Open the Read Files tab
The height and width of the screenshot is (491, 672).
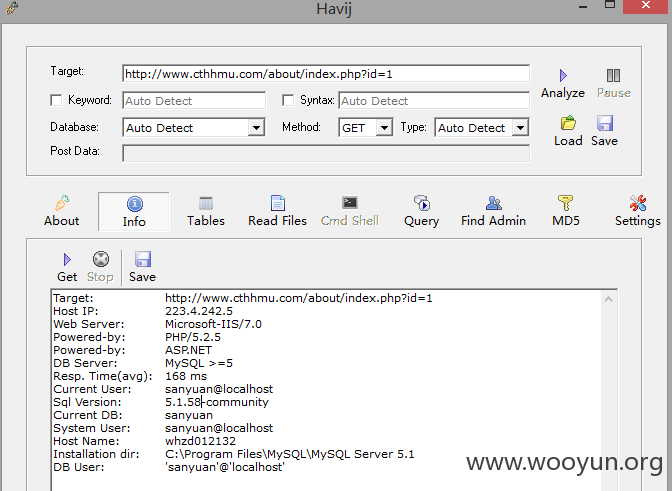pyautogui.click(x=277, y=212)
